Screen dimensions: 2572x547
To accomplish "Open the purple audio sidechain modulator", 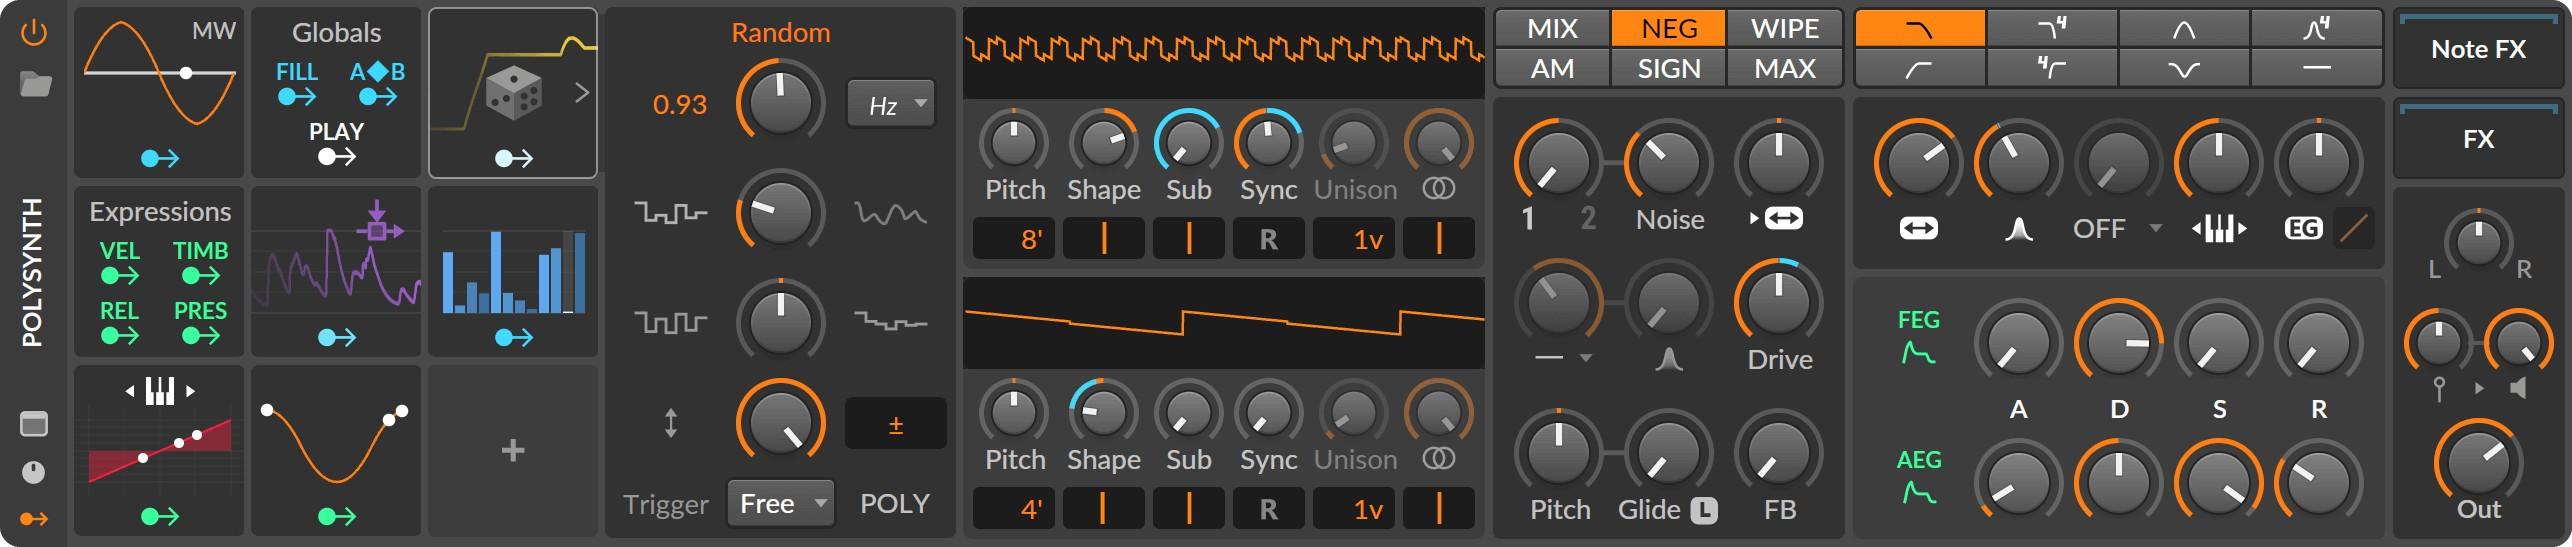I will pos(336,271).
